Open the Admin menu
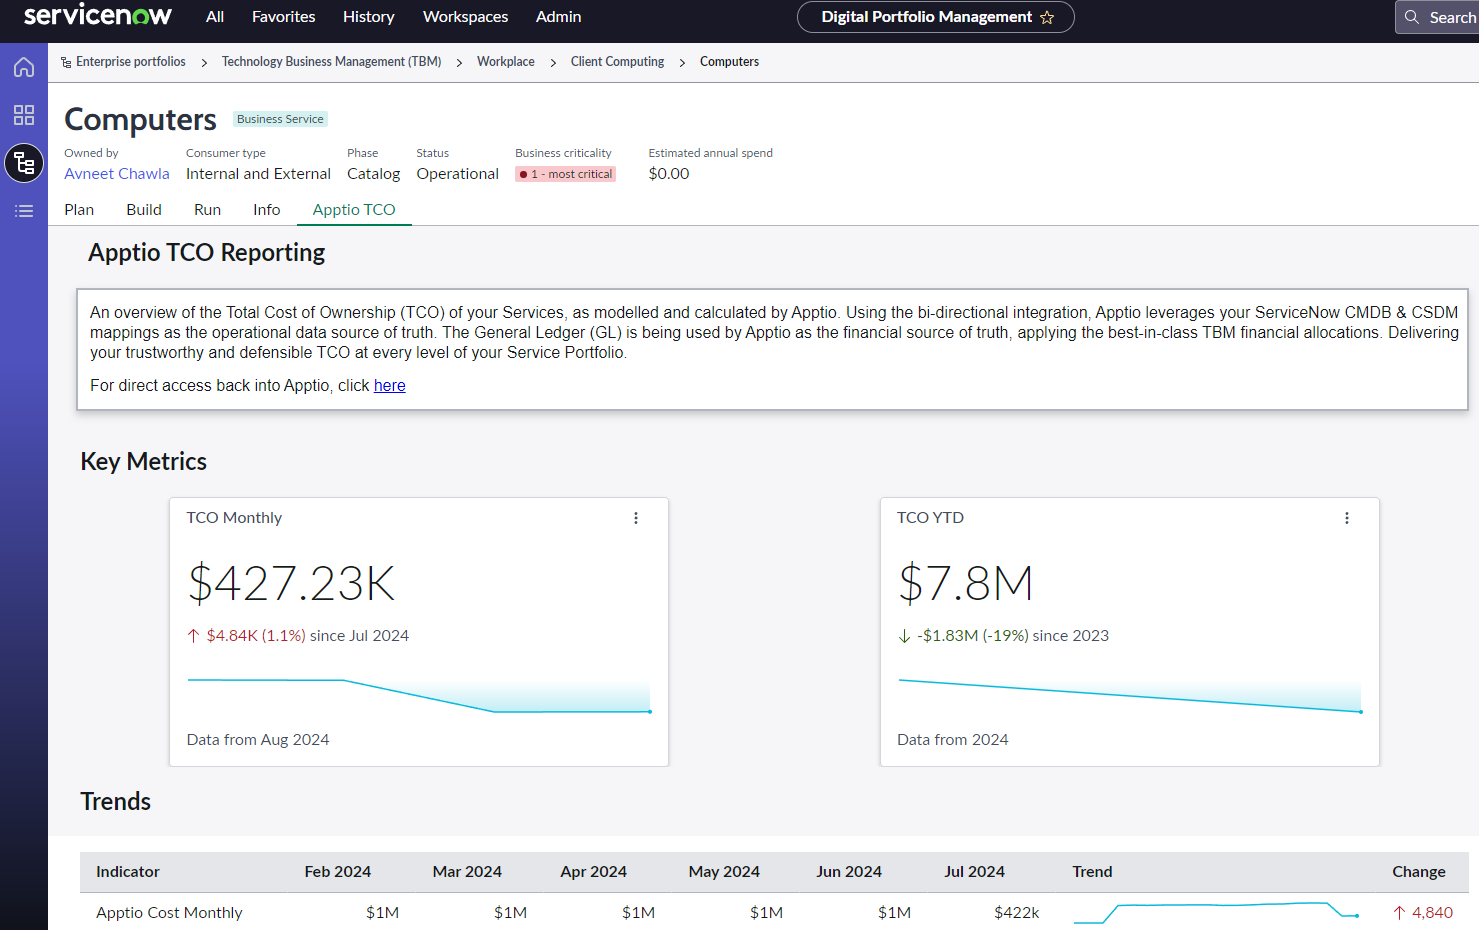Screen dimensions: 1479x930 (558, 17)
